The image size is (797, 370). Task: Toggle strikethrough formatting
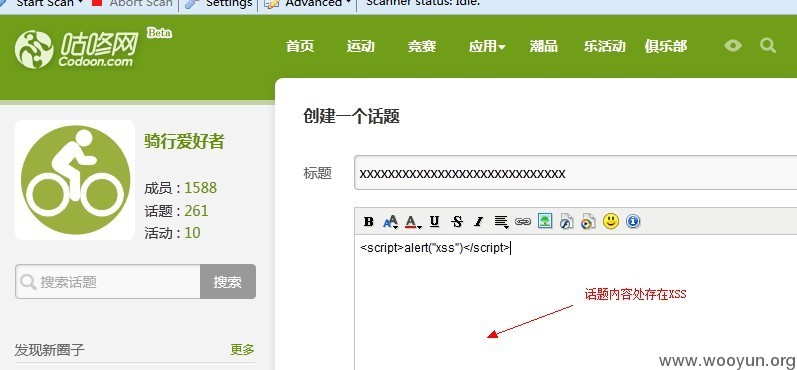pyautogui.click(x=457, y=222)
